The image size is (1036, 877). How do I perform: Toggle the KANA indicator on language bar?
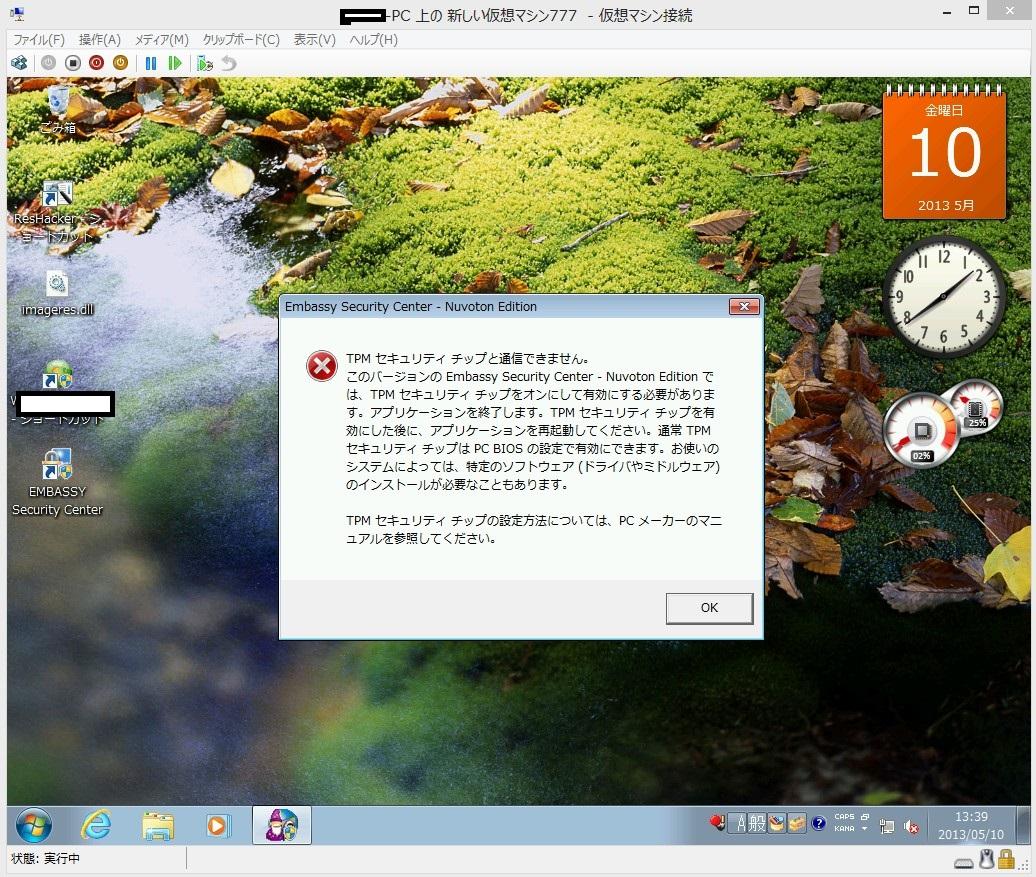[844, 829]
